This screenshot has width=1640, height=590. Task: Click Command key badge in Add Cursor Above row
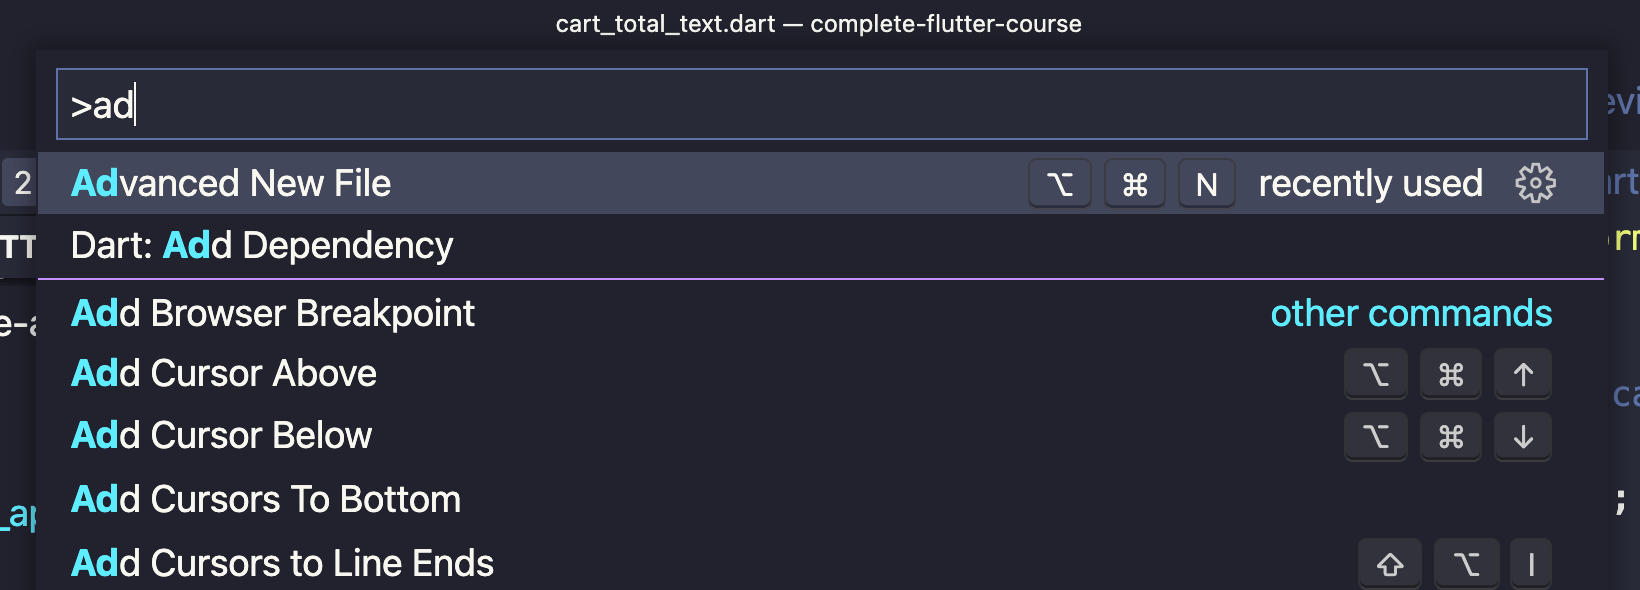click(x=1450, y=375)
